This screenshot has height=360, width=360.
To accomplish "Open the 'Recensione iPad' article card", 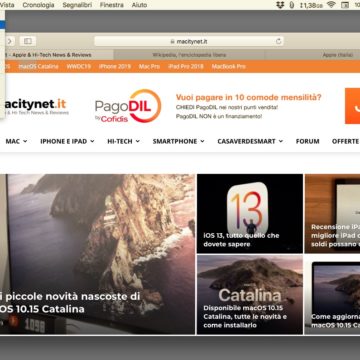I will tap(333, 213).
